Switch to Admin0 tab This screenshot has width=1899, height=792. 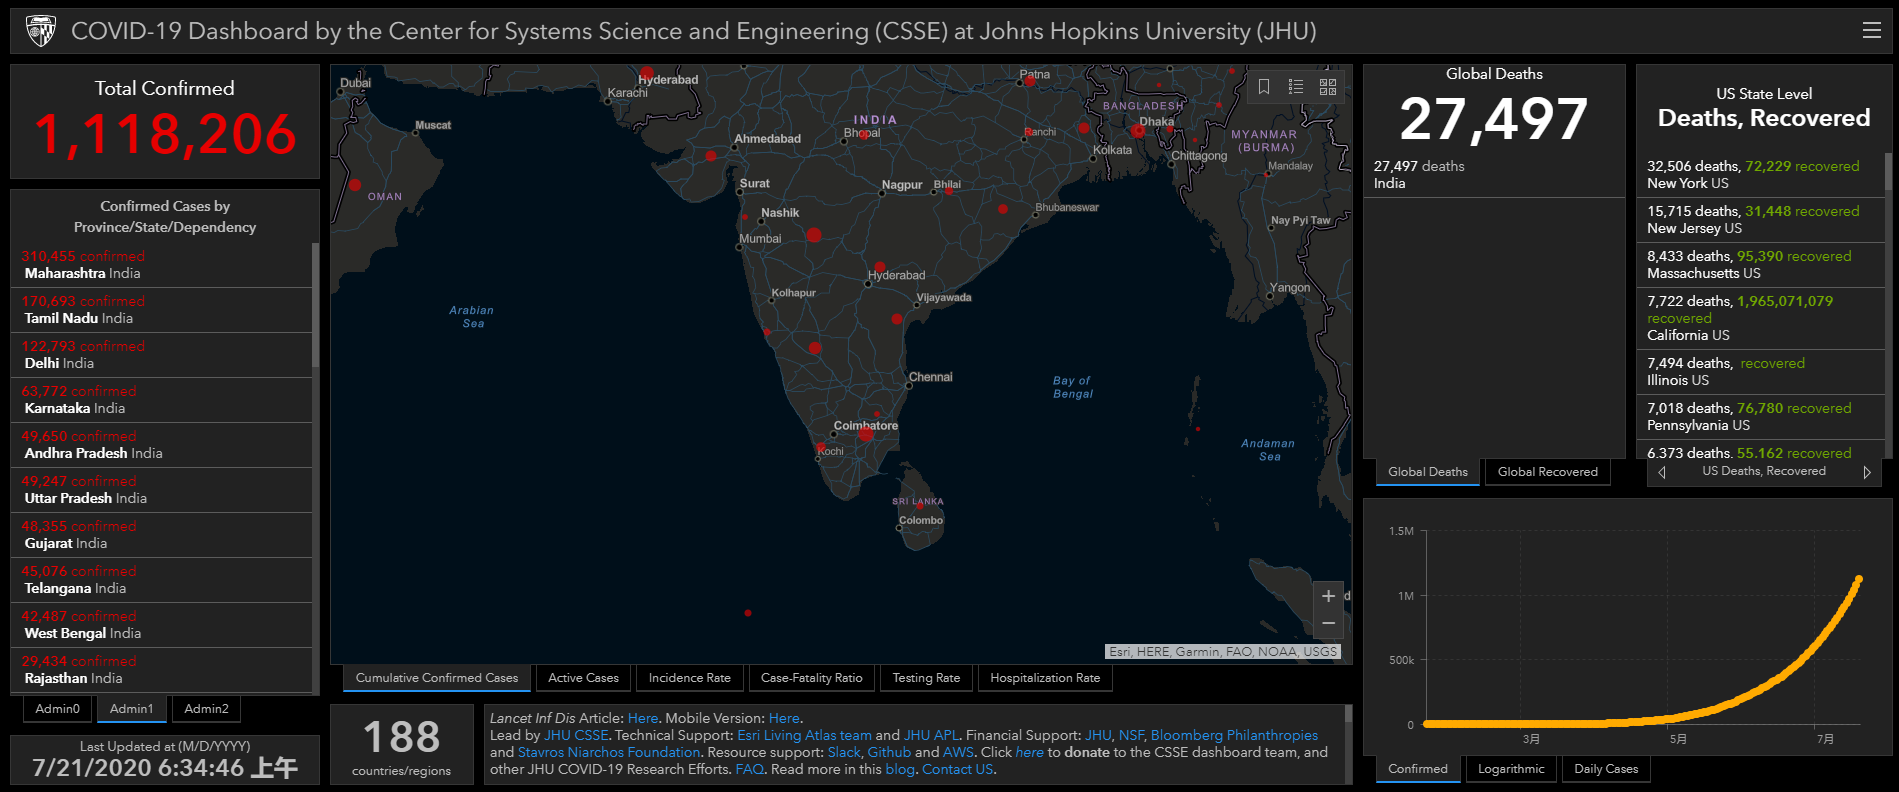pyautogui.click(x=57, y=709)
